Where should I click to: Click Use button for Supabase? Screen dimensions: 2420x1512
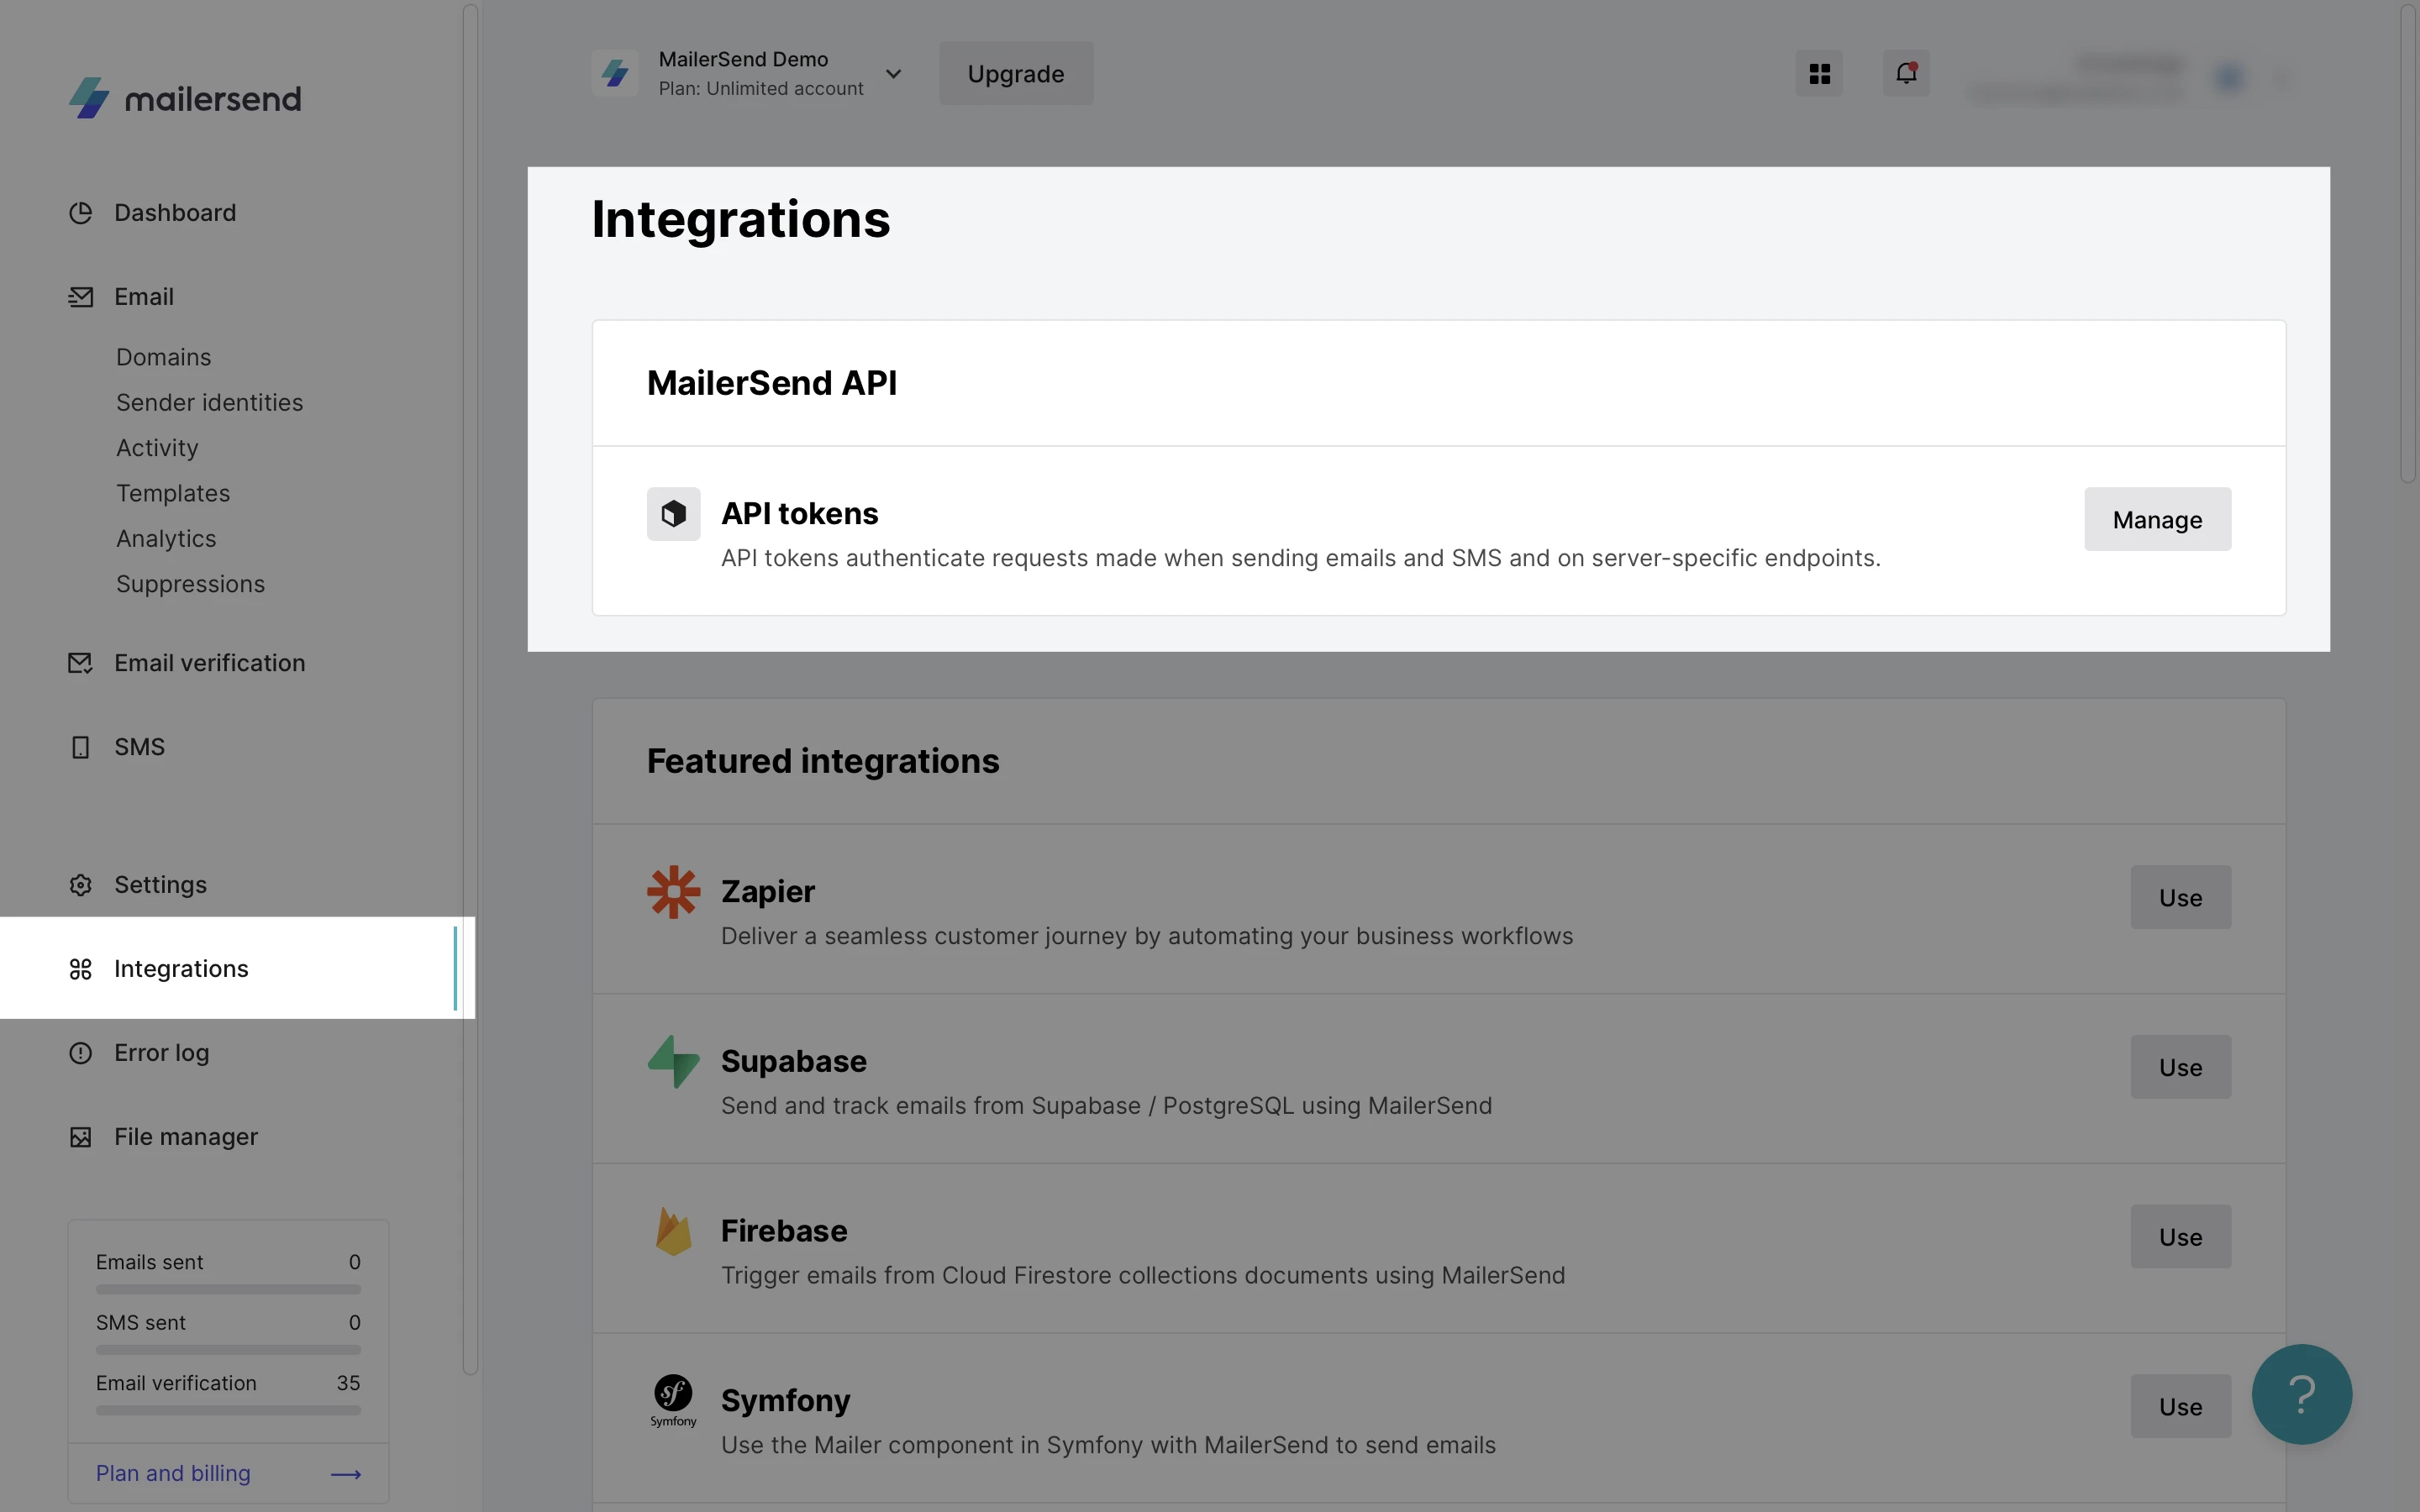pyautogui.click(x=2181, y=1067)
